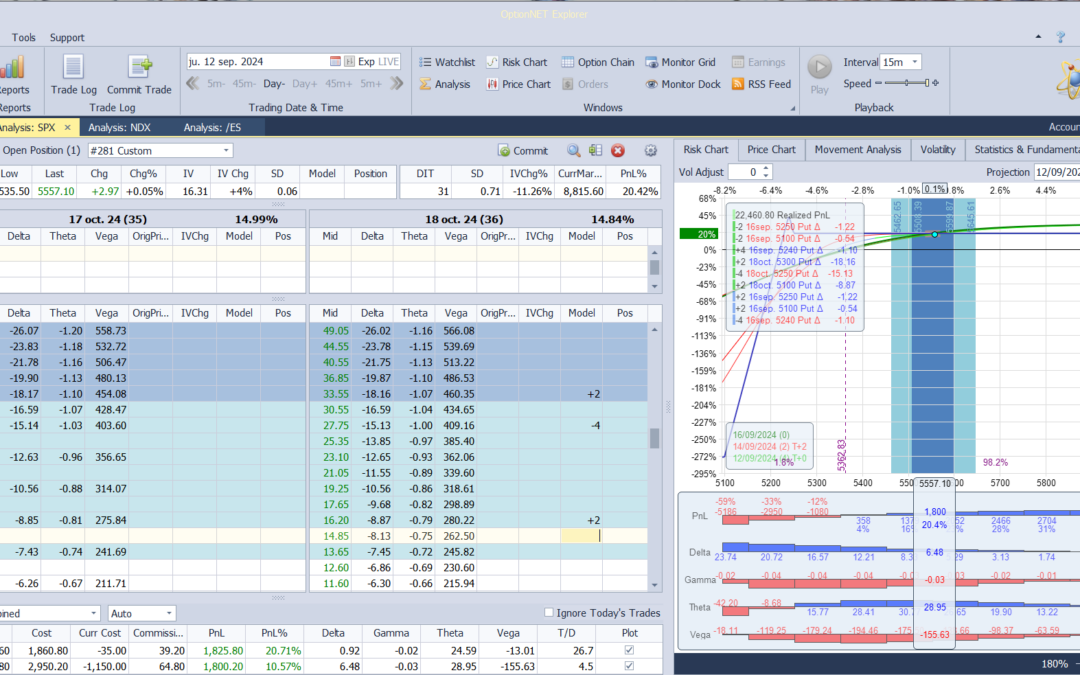Select the Movement Analysis tab
Screen dimensions: 1080x675
tap(857, 150)
